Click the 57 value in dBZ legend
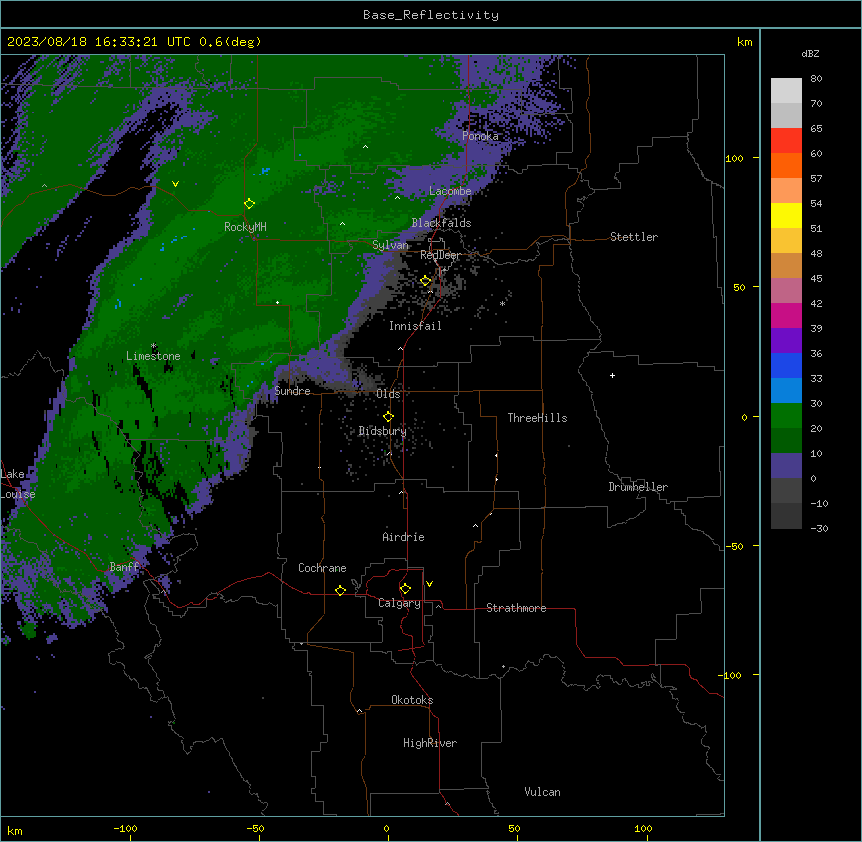Viewport: 862px width, 842px height. point(816,179)
